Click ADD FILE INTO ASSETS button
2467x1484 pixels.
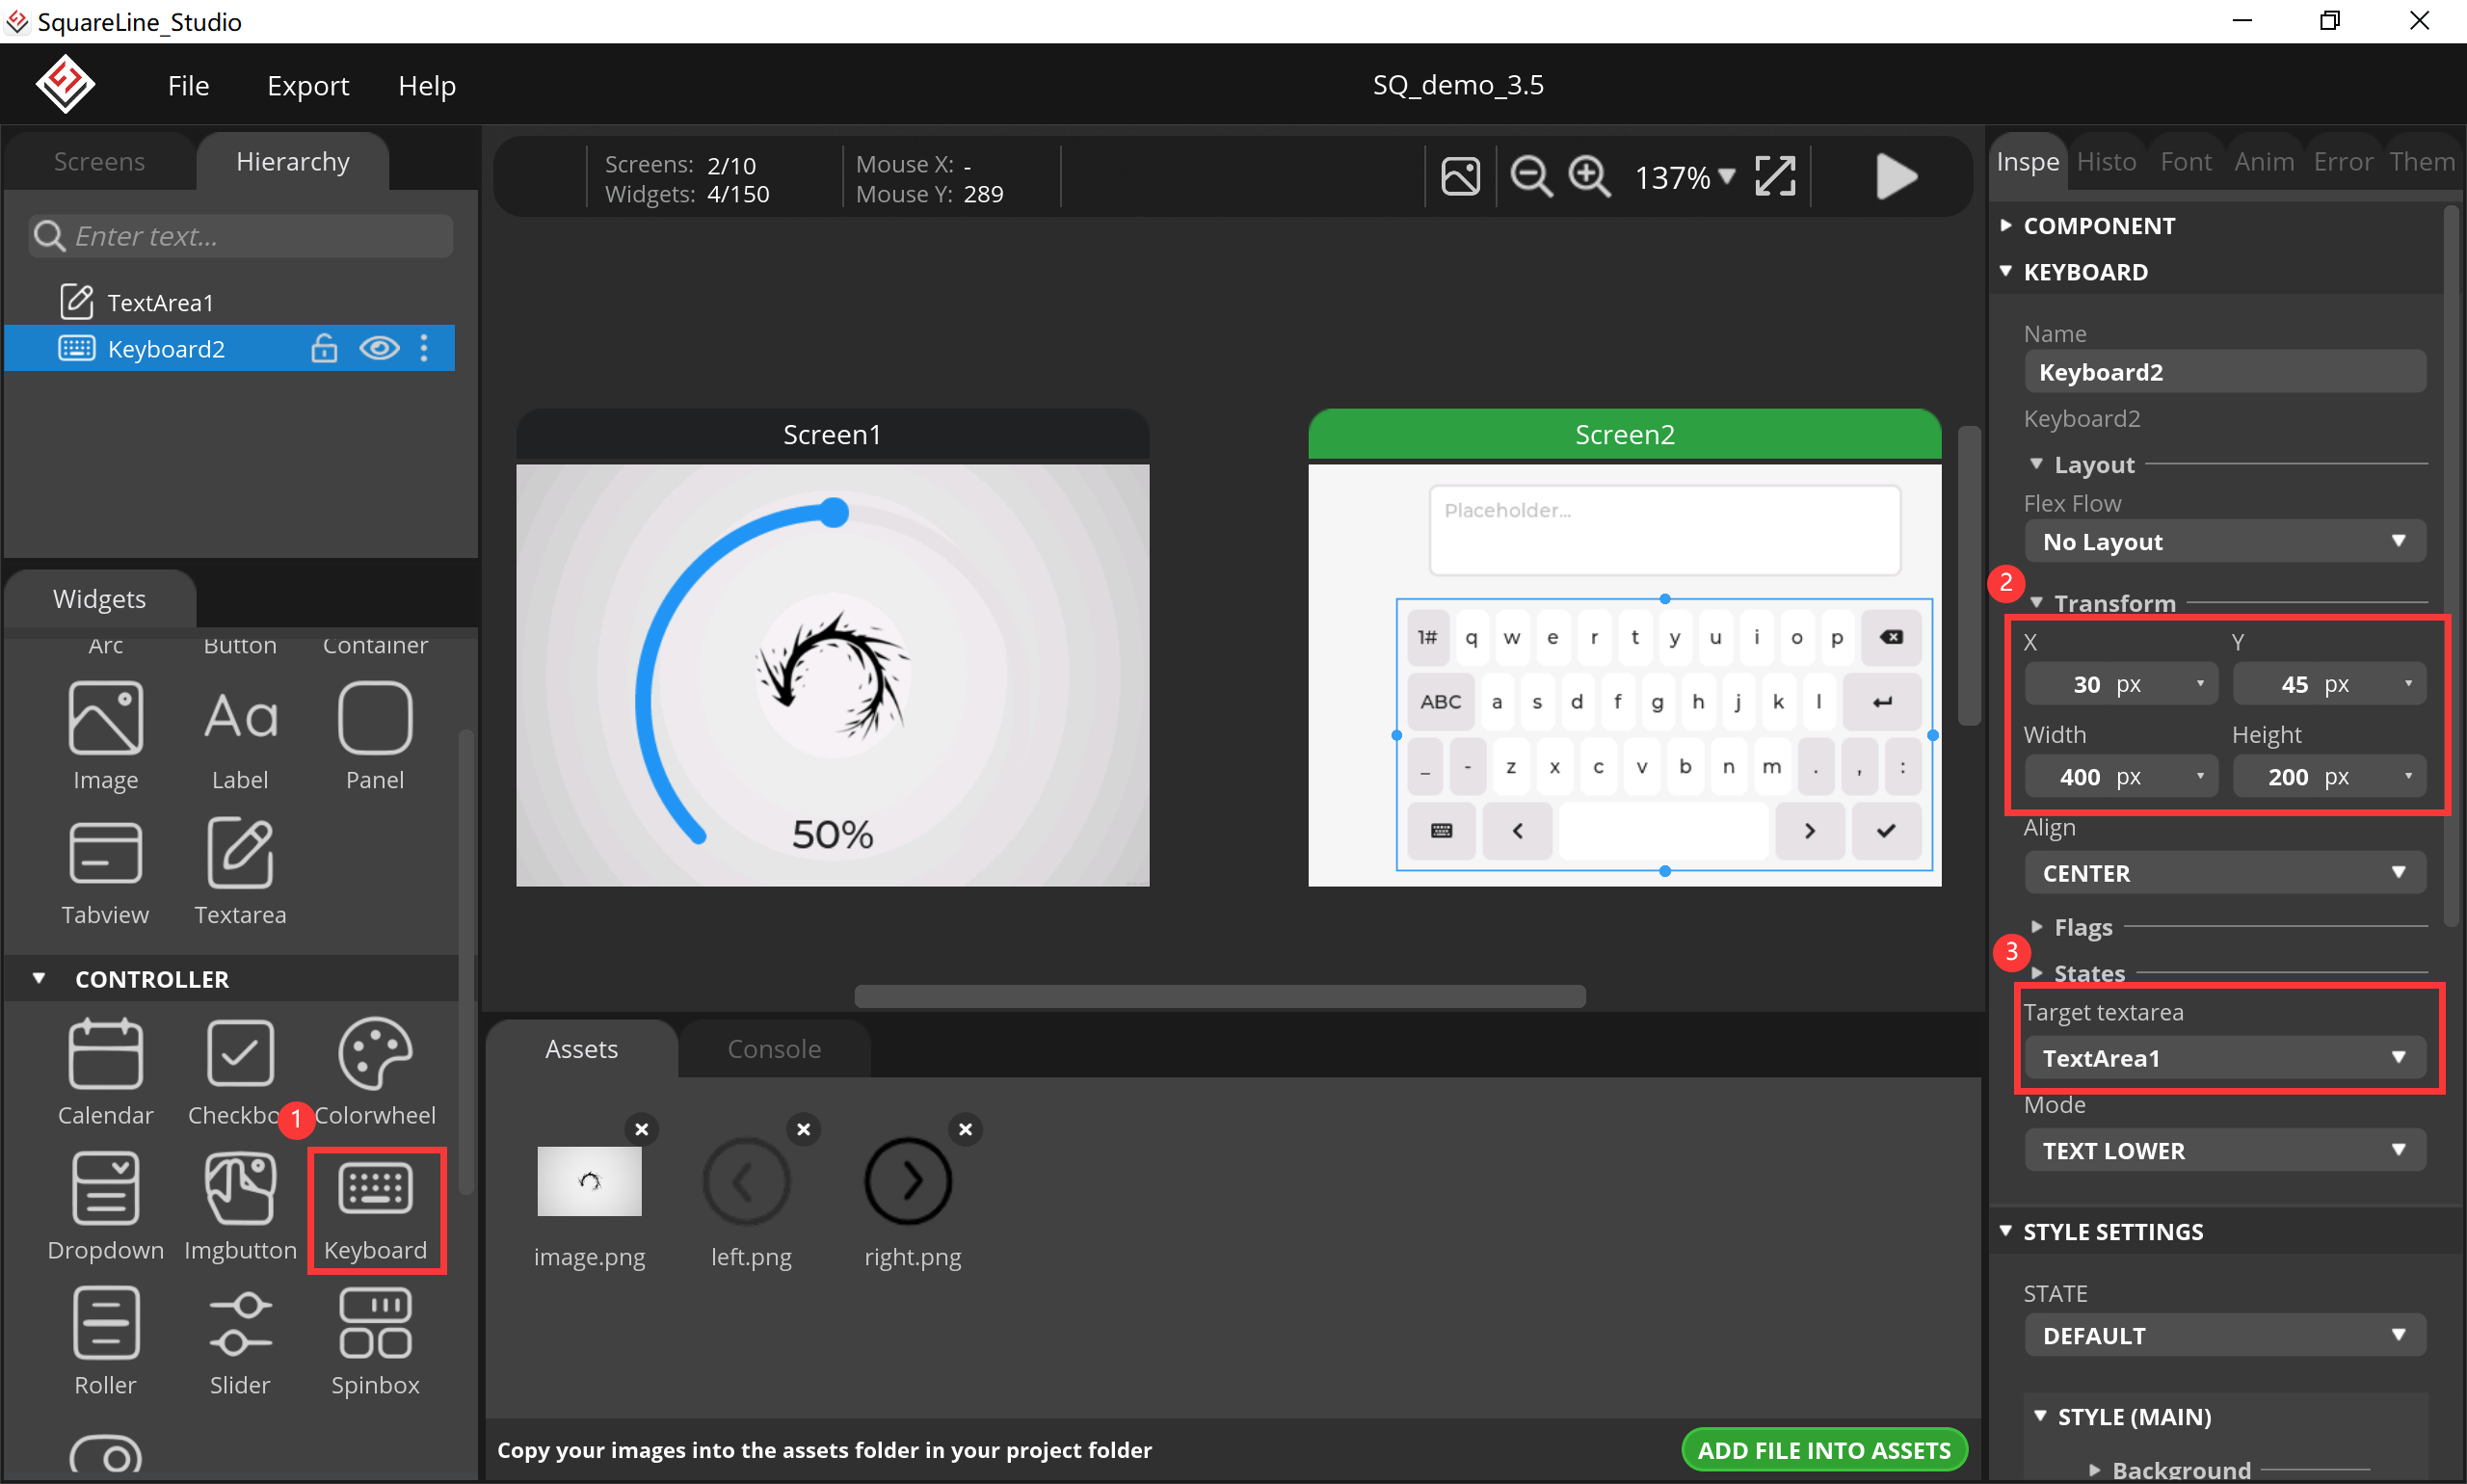(1824, 1450)
